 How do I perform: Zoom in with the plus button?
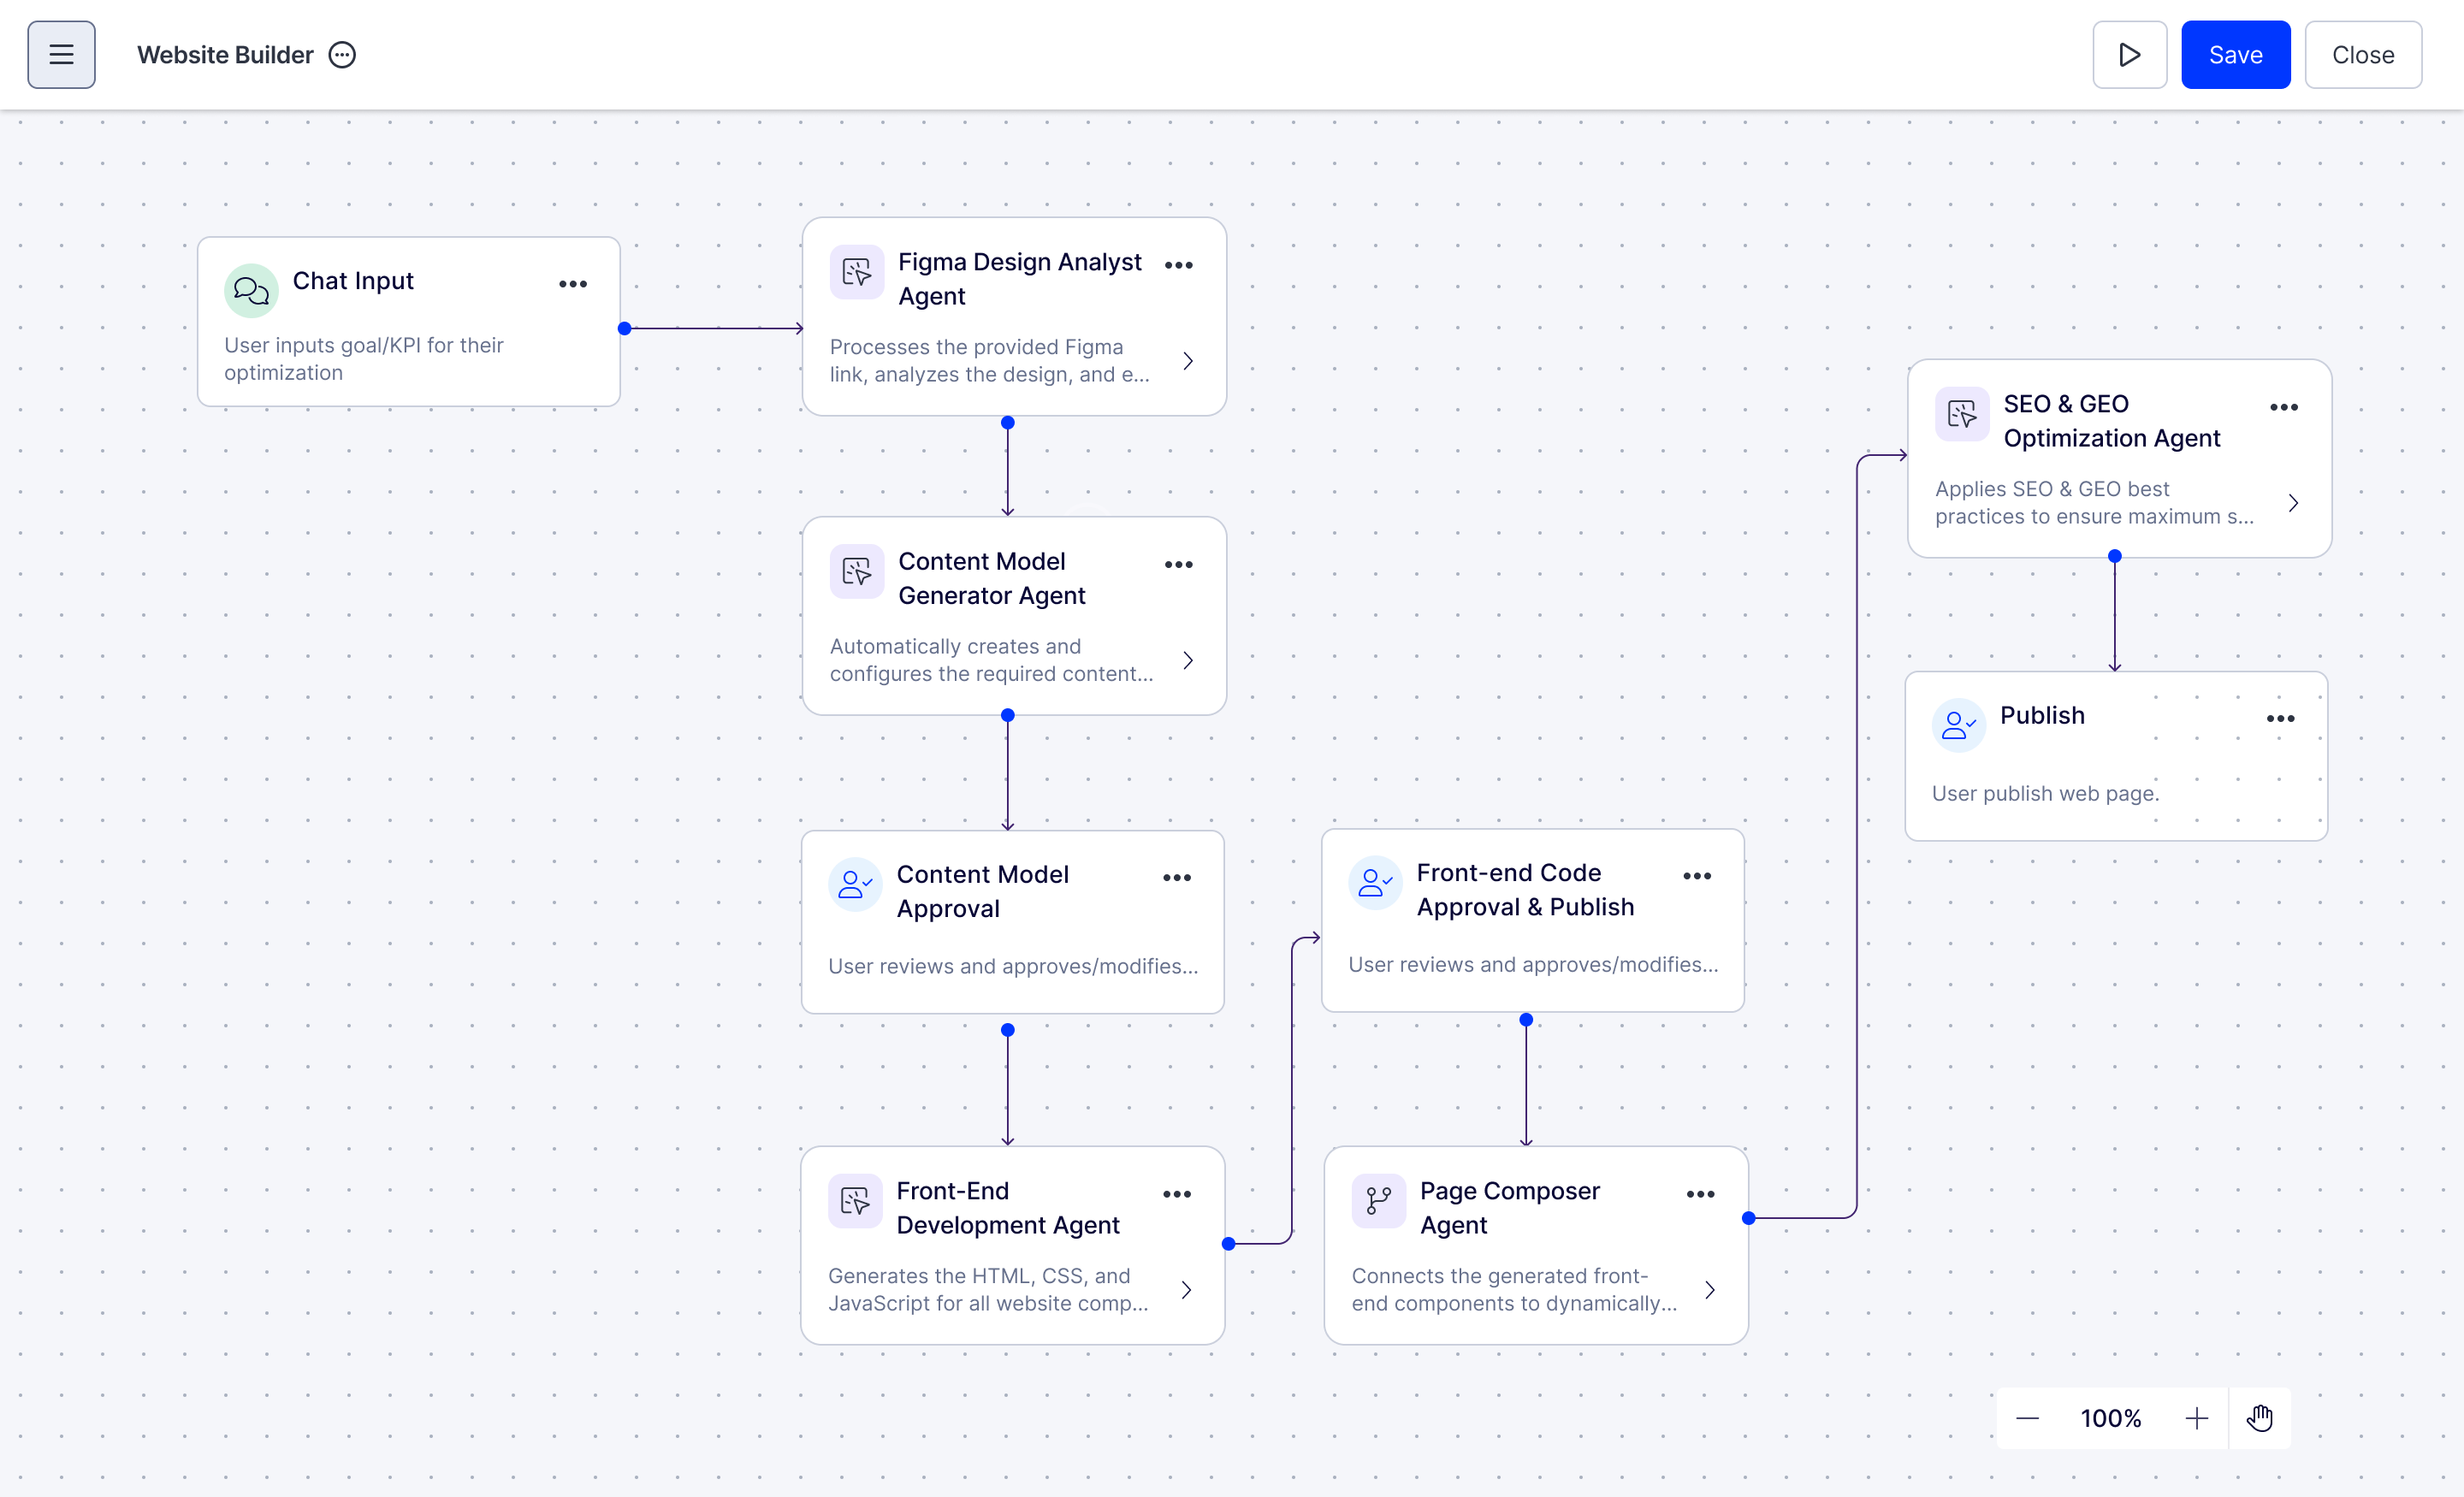(2196, 1418)
